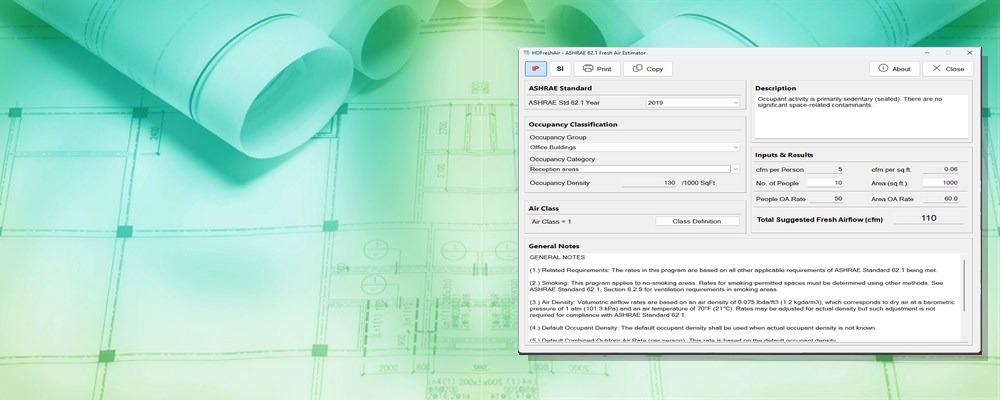The width and height of the screenshot is (1000, 400).
Task: Click note '(2.) Smoking' paragraph
Action: tap(737, 286)
